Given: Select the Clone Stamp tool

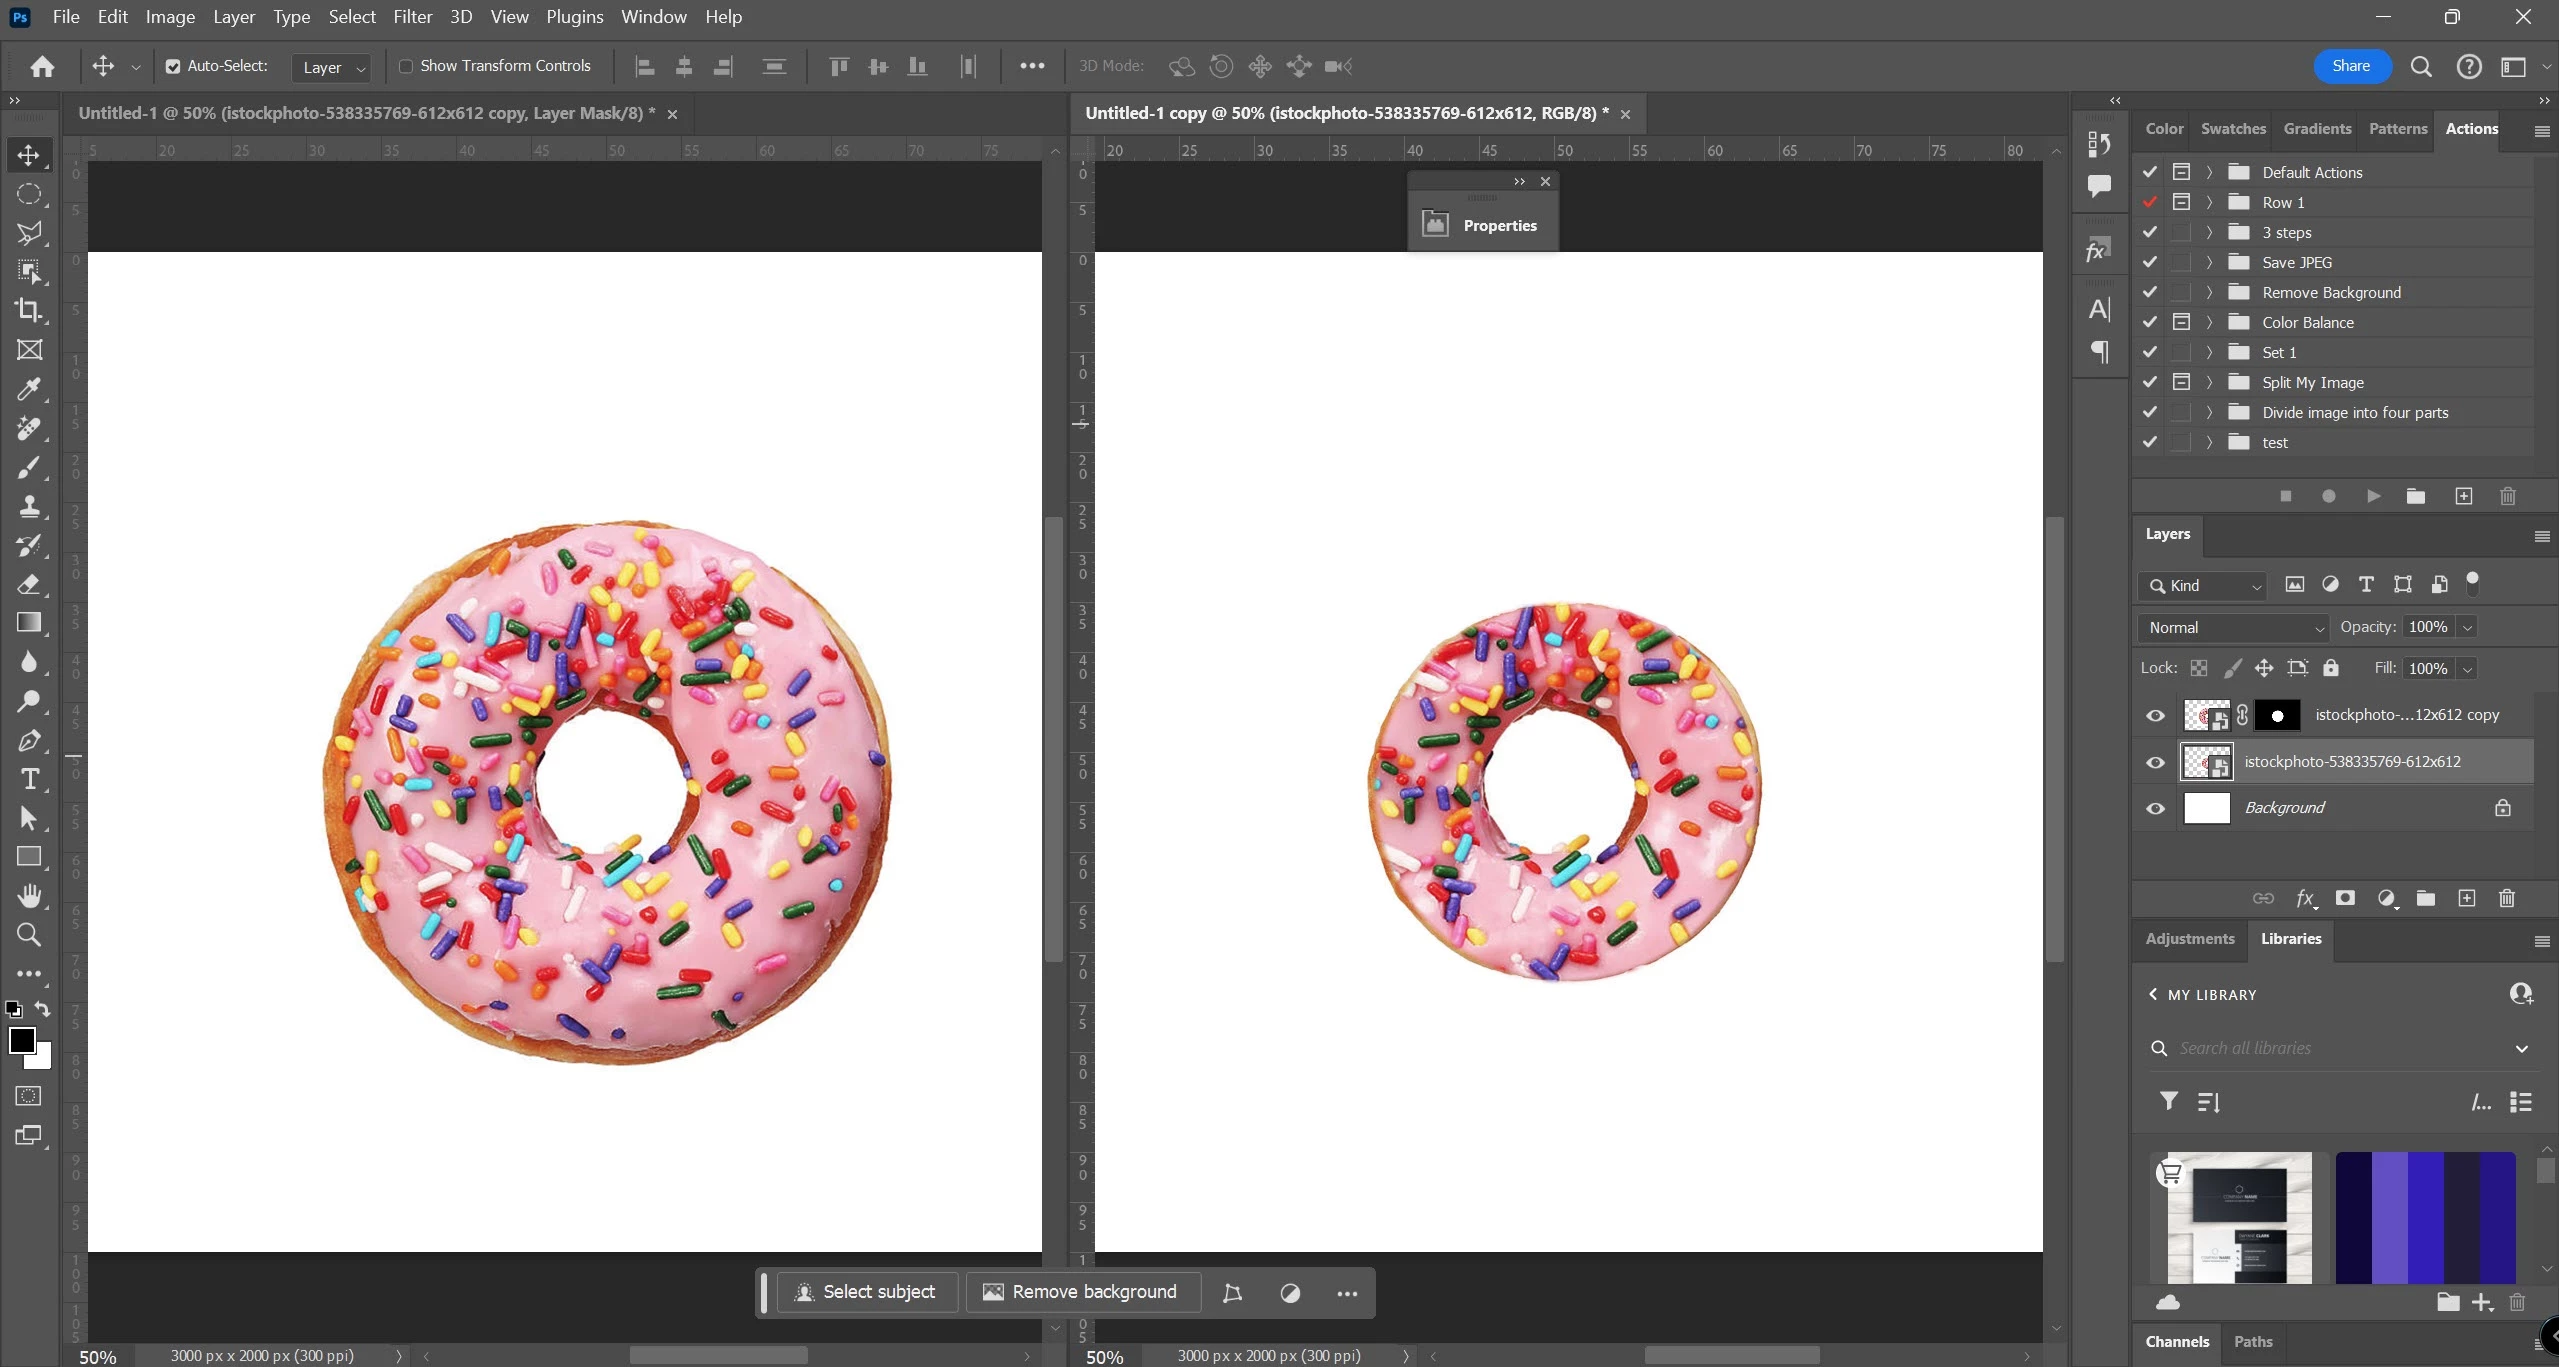Looking at the screenshot, I should (x=29, y=506).
